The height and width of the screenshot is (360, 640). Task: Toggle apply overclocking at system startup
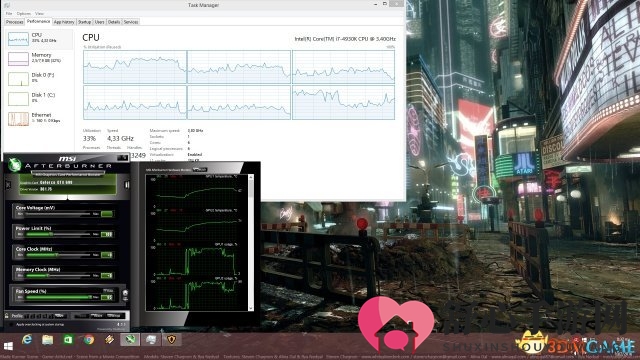[12, 324]
